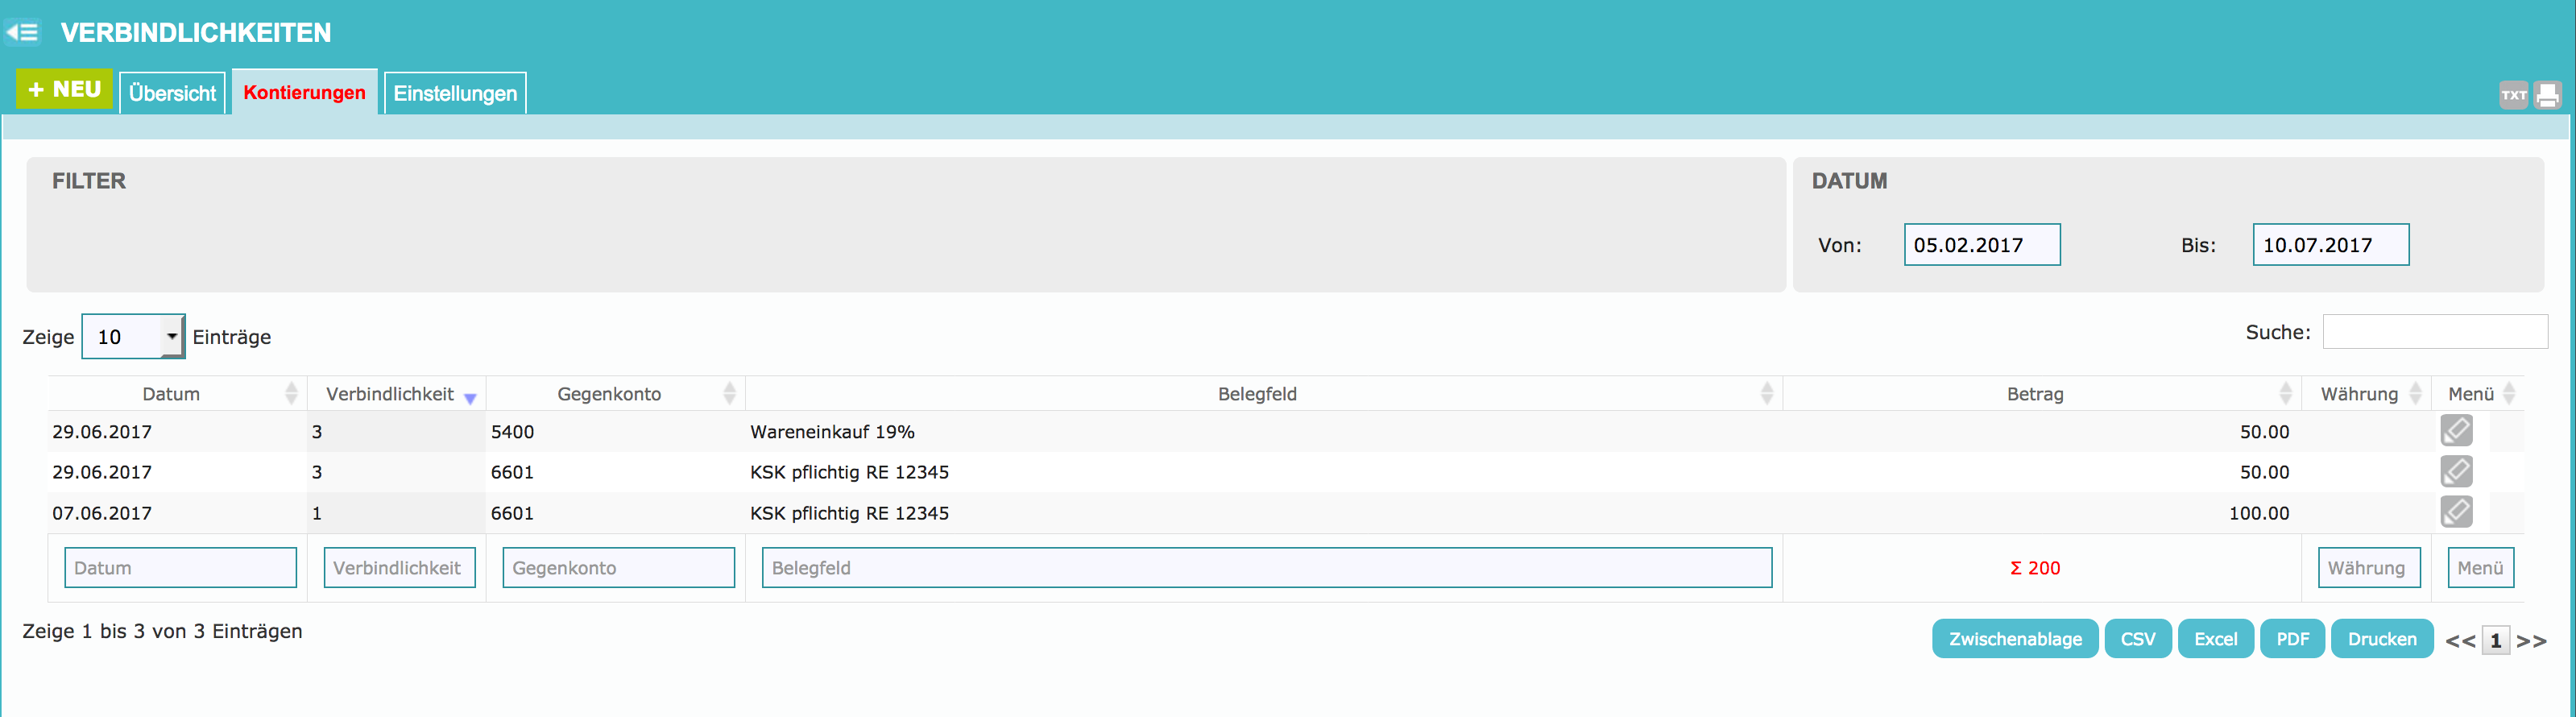Click the printer icon

(2547, 95)
